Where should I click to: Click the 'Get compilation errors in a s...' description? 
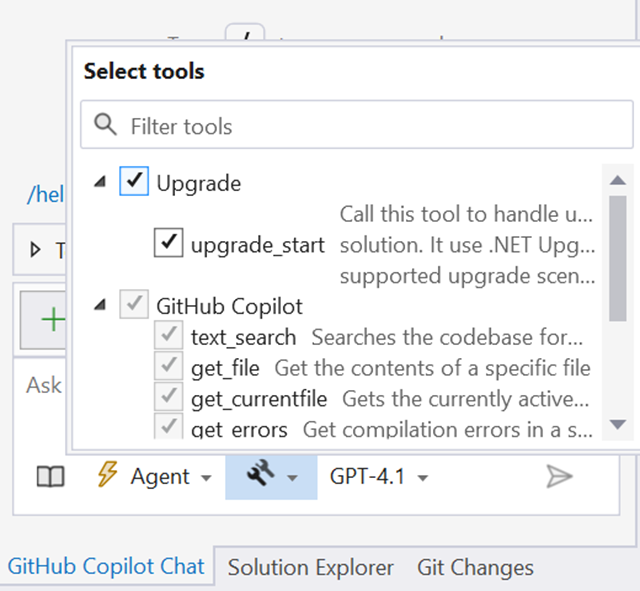[x=447, y=429]
